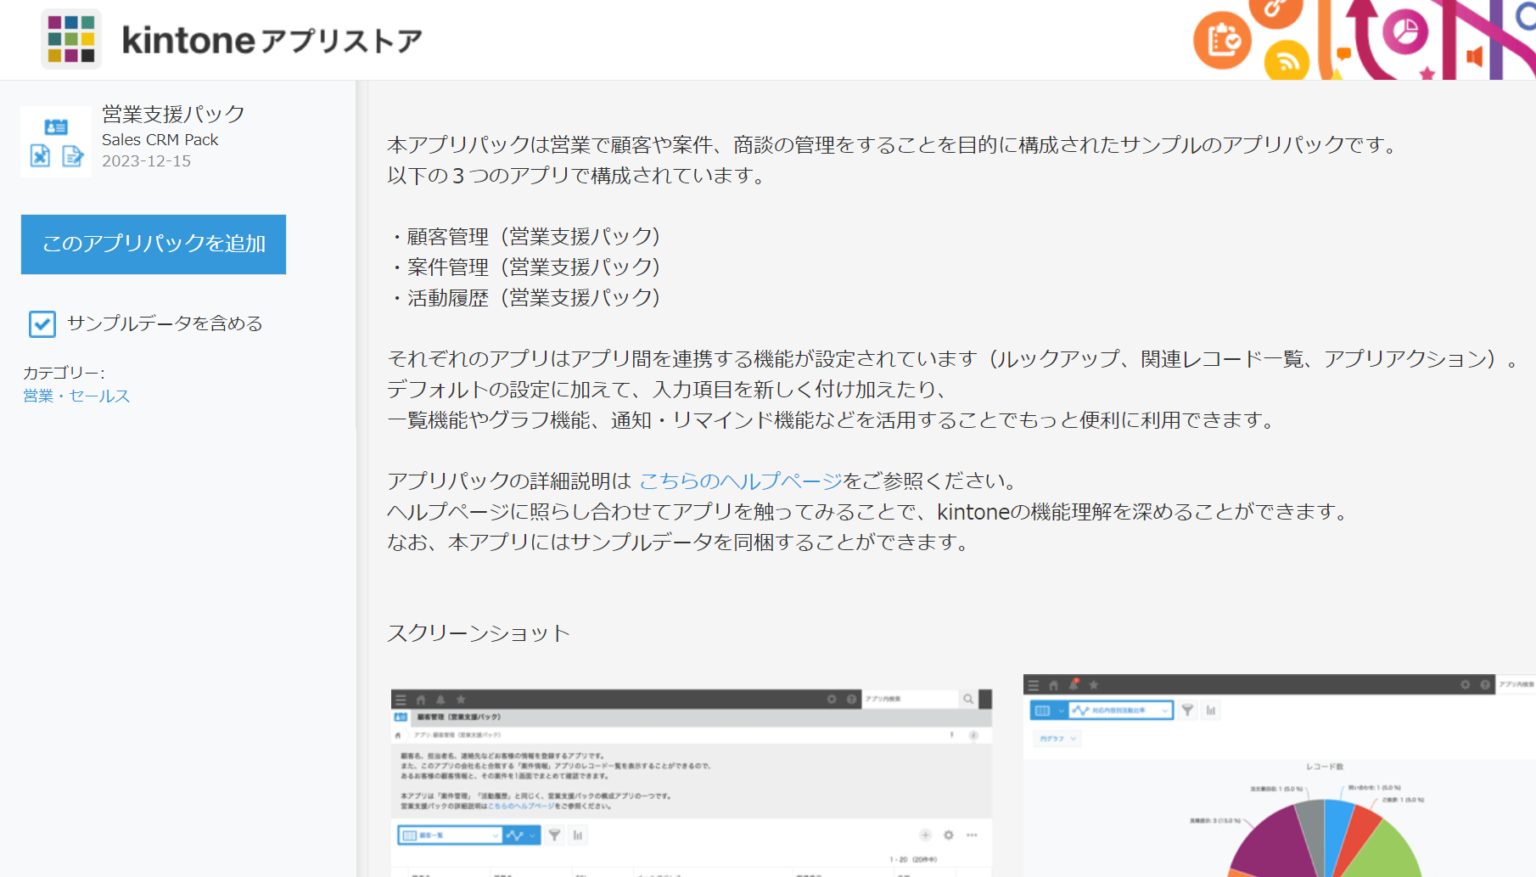Click the star favorite icon in the navigation bar

pos(460,700)
